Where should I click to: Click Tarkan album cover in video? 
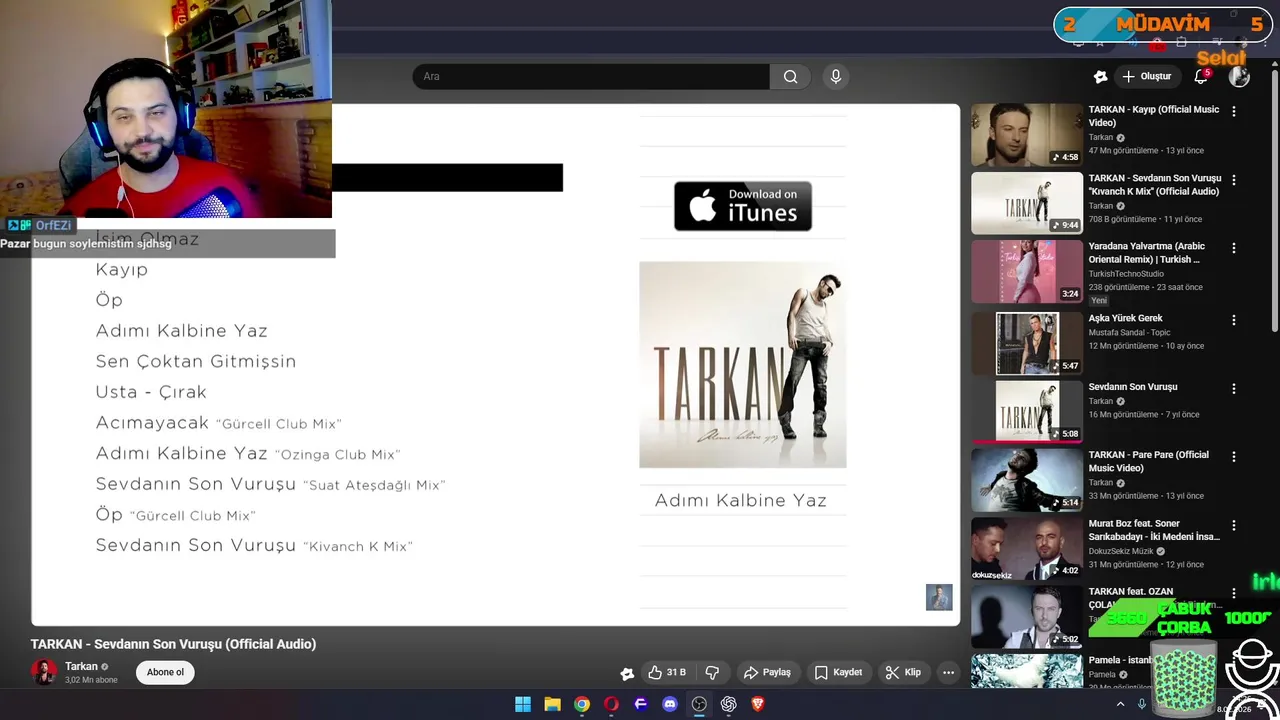click(743, 365)
